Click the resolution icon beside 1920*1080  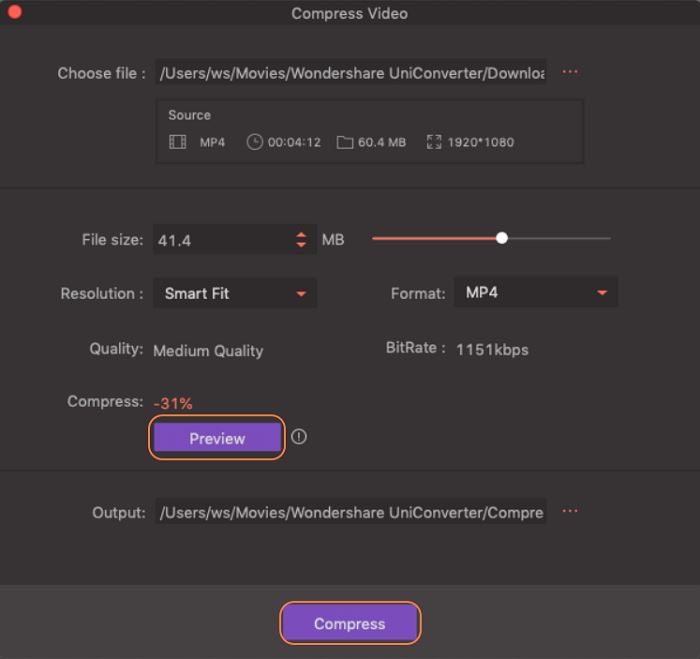(434, 142)
